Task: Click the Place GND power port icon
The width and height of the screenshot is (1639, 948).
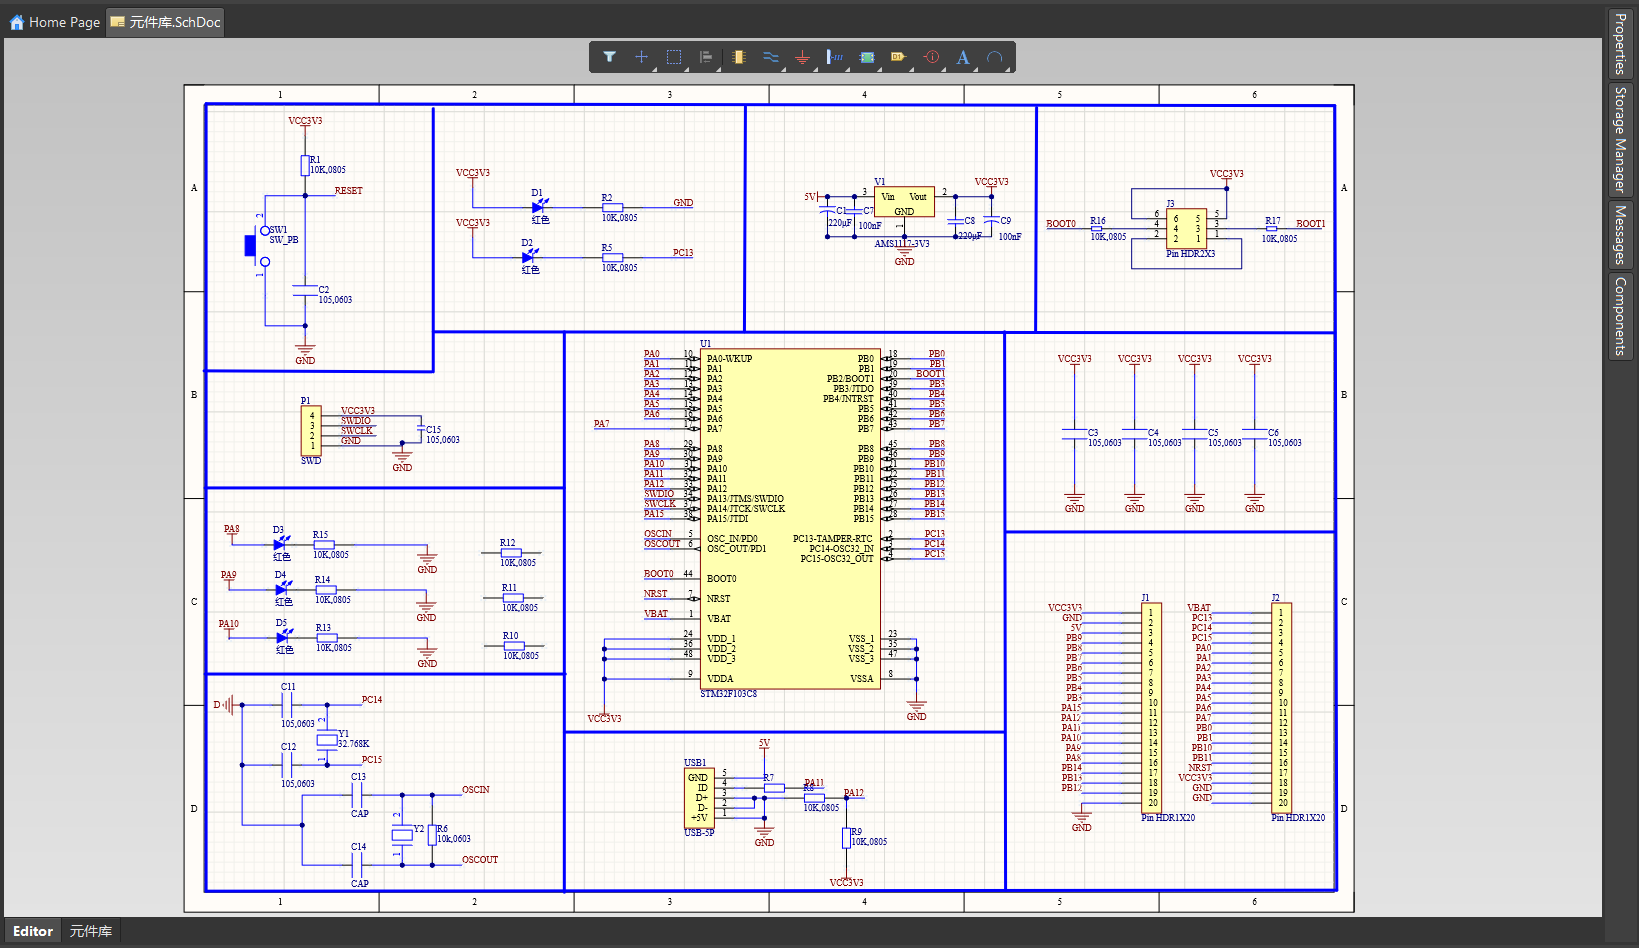Action: (803, 57)
